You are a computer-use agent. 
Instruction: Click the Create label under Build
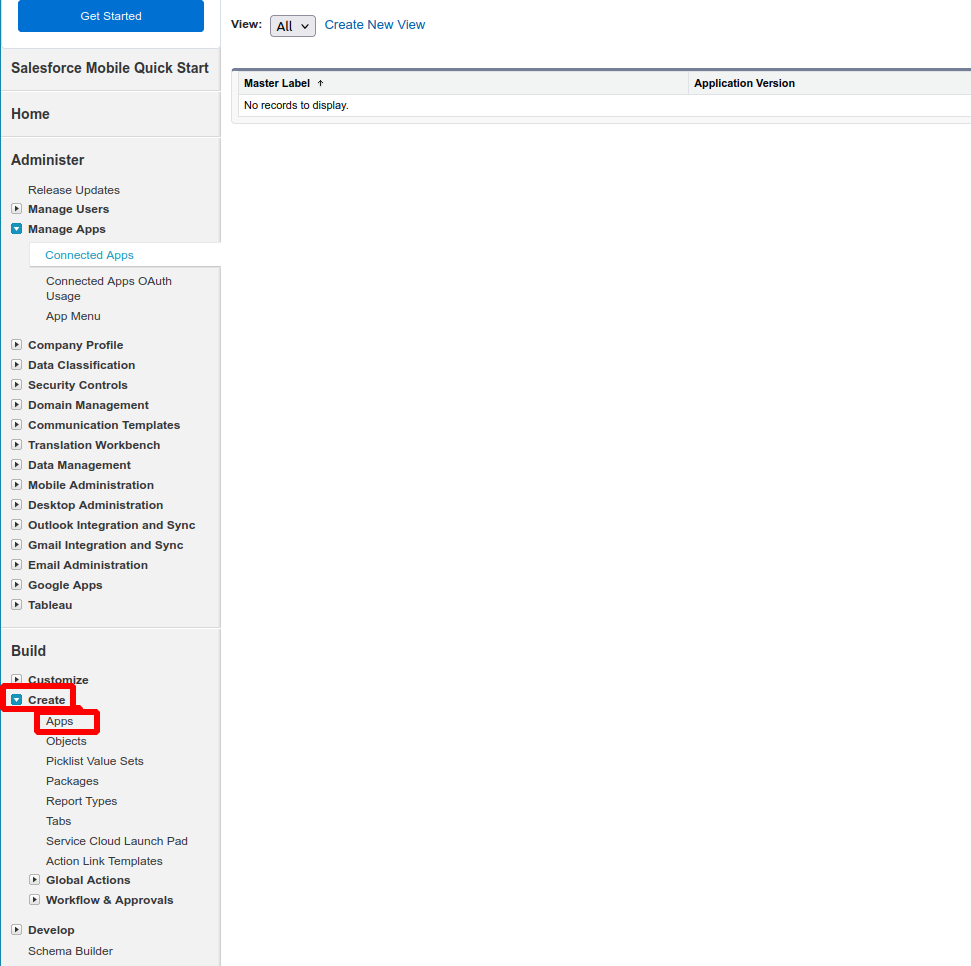tap(46, 700)
